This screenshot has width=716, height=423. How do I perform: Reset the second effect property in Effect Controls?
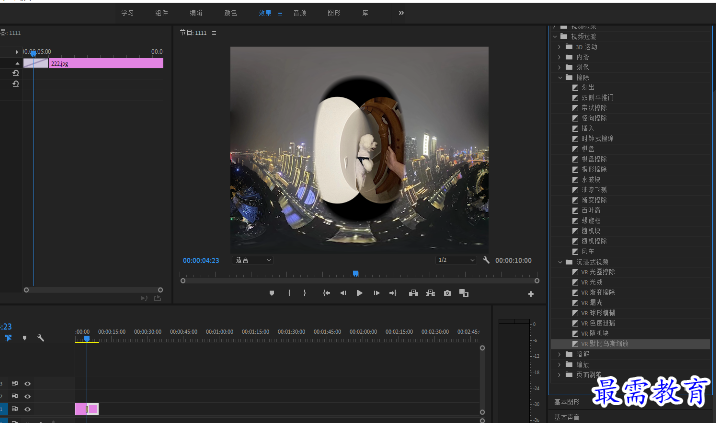pos(16,84)
